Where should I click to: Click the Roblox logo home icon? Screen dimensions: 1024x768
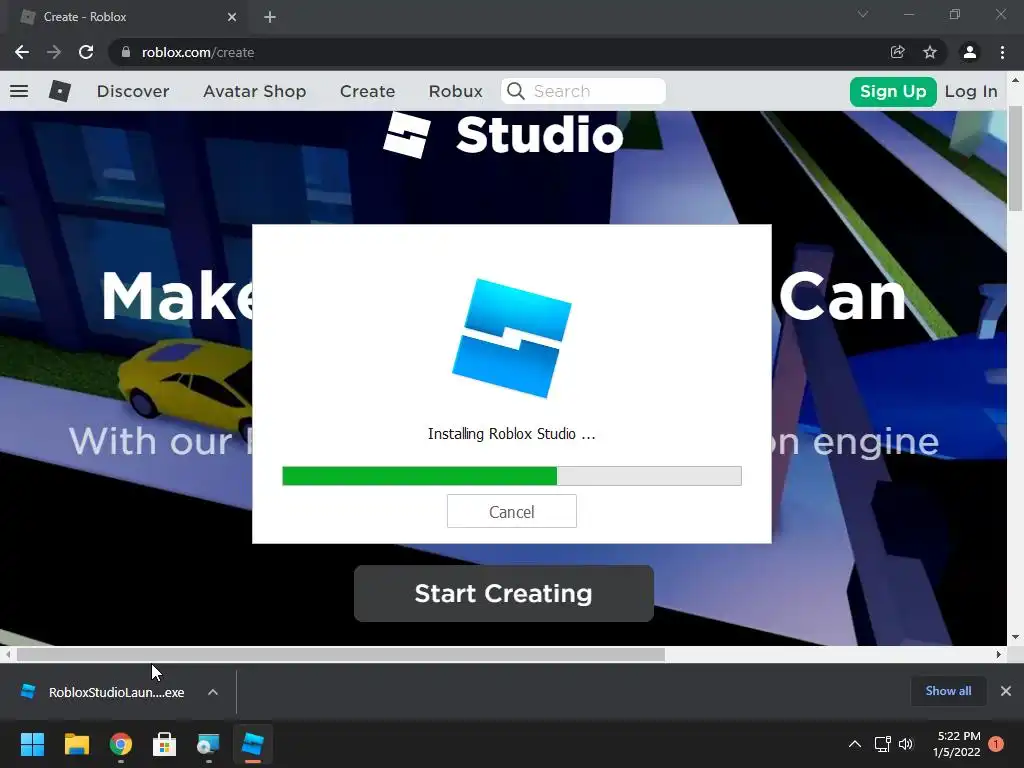(59, 91)
